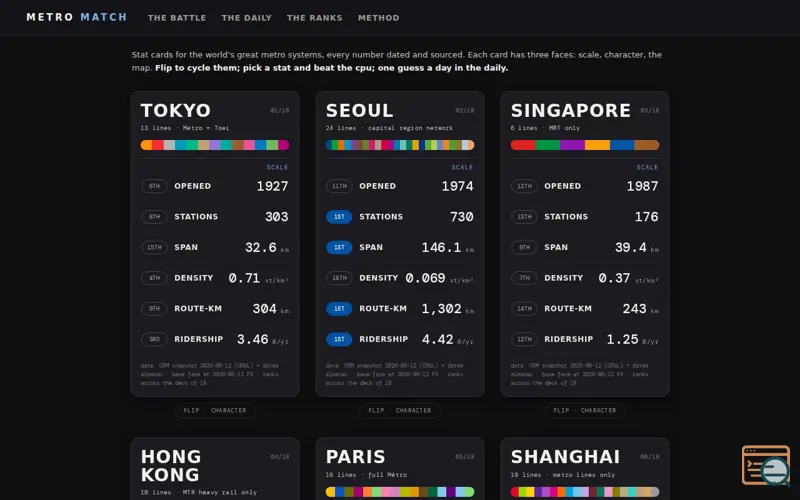Open The Daily section
This screenshot has width=800, height=500.
(246, 18)
